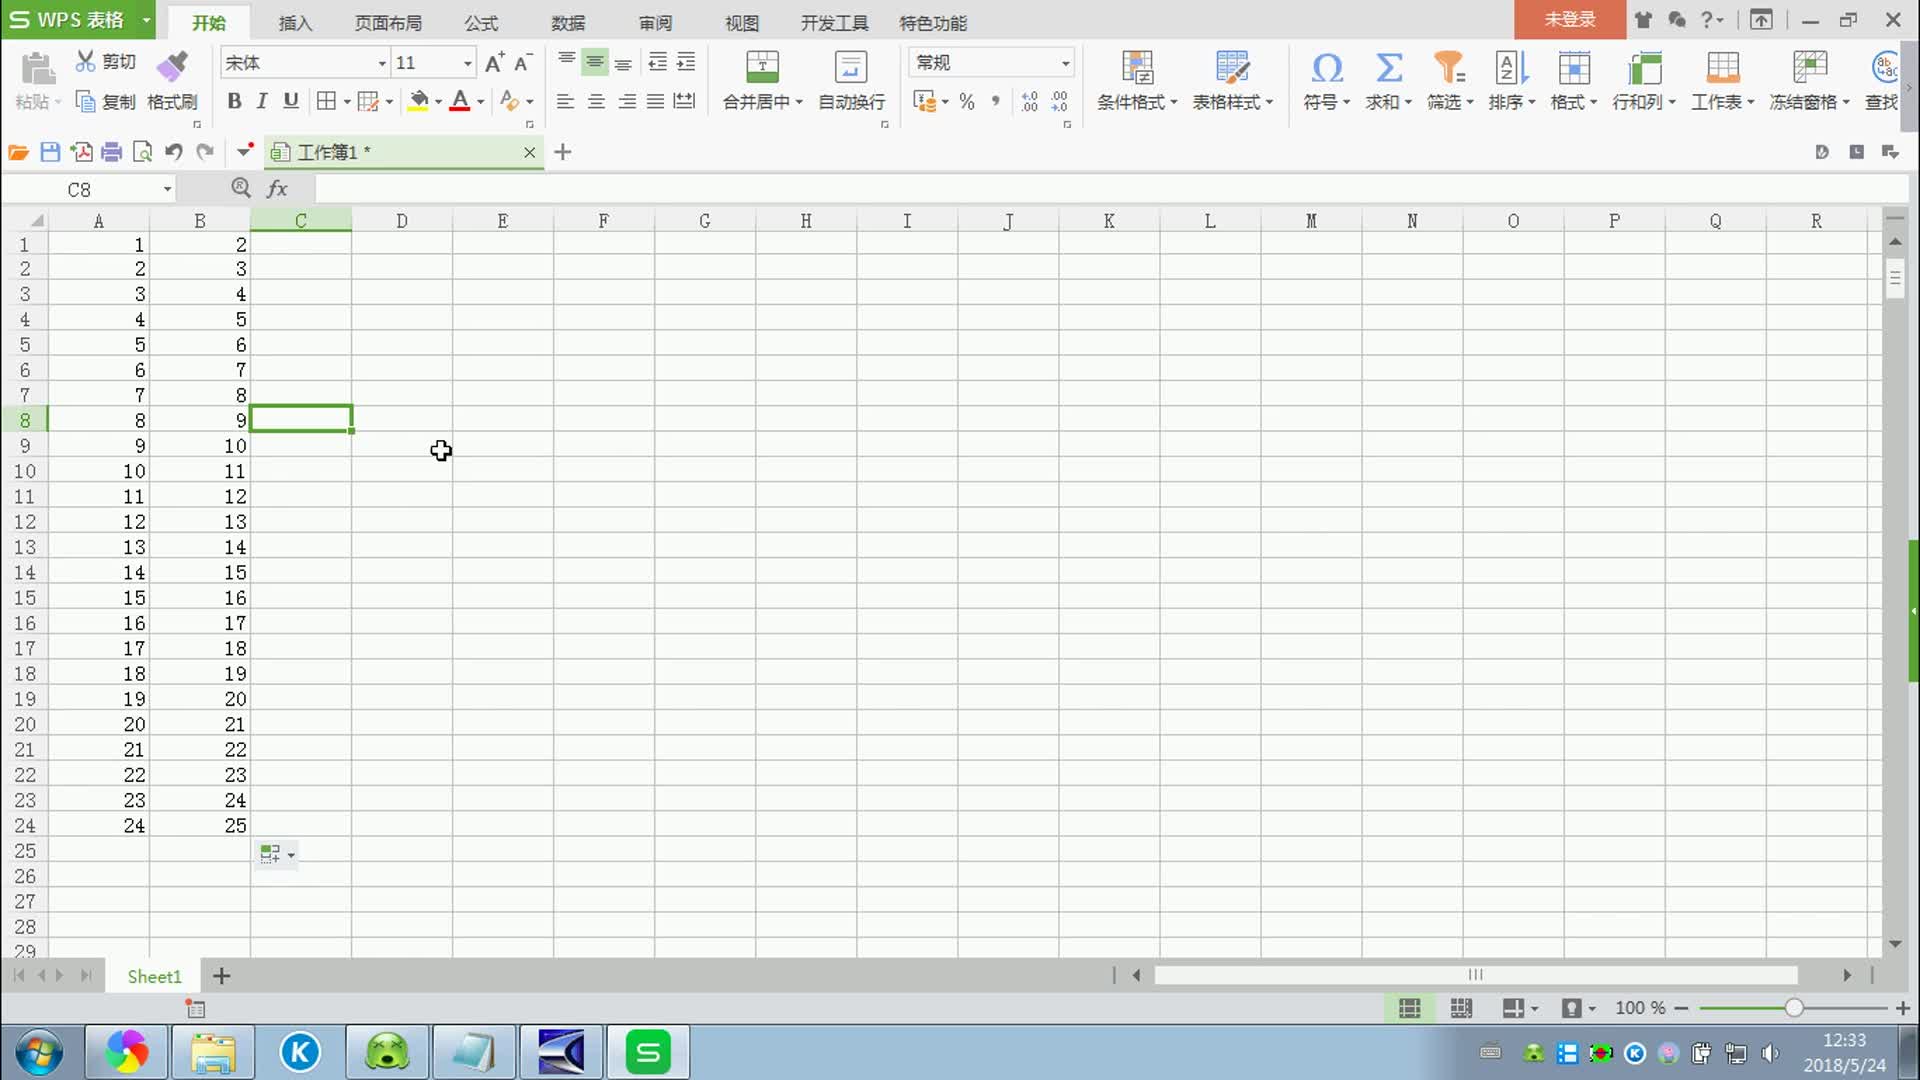Click the Omega symbol icon
Image resolution: width=1920 pixels, height=1080 pixels.
click(x=1326, y=66)
